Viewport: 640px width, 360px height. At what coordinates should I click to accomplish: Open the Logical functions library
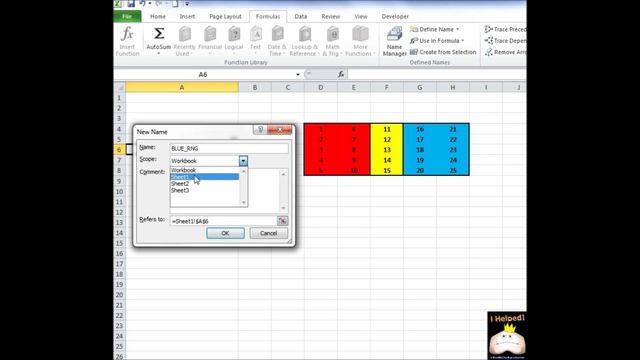(x=234, y=41)
